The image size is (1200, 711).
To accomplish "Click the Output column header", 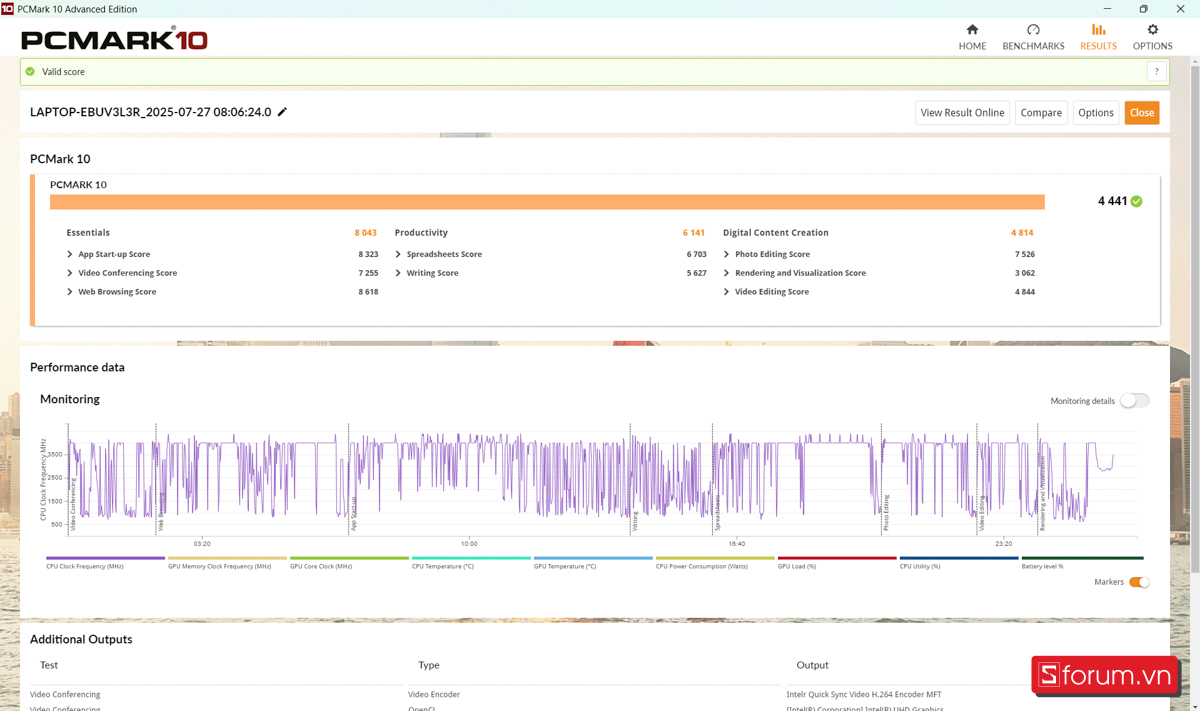I will coord(812,665).
